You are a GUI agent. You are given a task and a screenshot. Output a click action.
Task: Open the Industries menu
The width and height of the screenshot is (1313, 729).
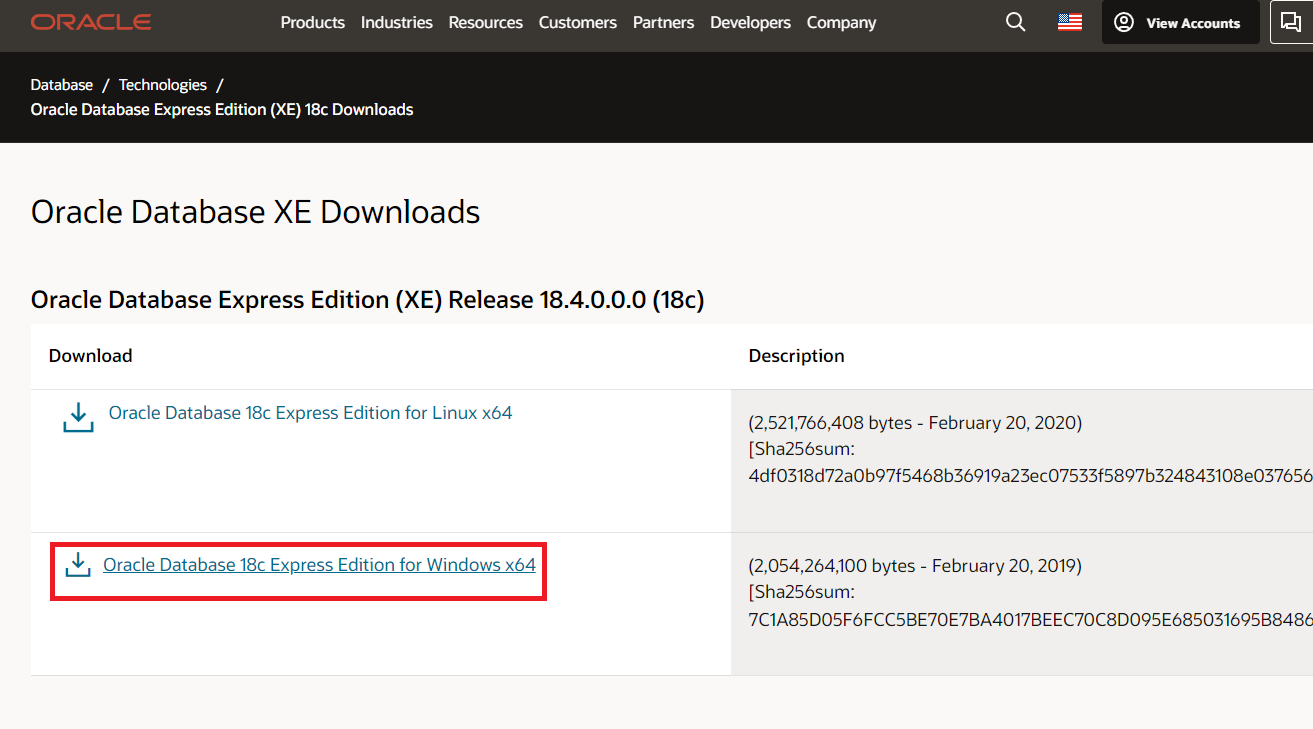[397, 22]
